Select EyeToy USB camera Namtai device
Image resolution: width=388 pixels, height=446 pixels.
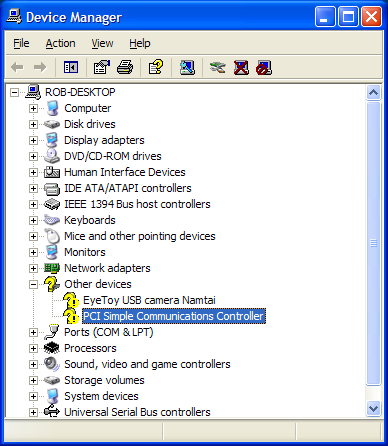(149, 300)
